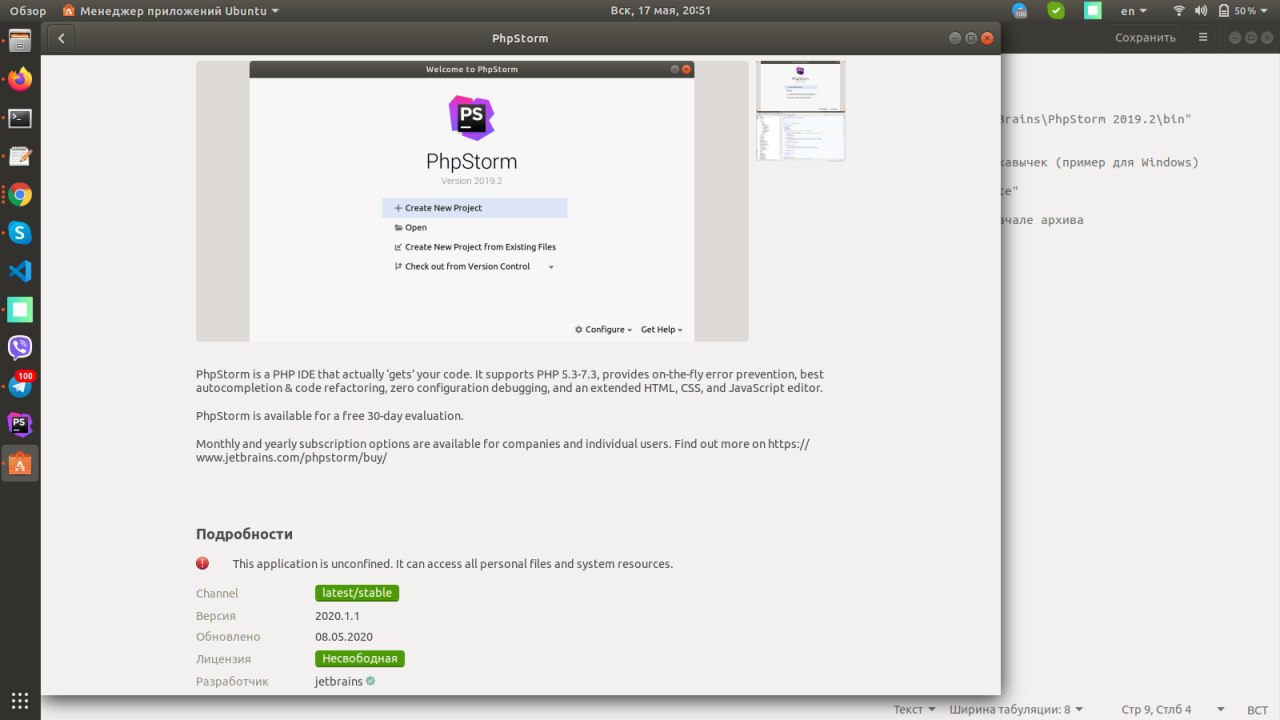The width and height of the screenshot is (1280, 720).
Task: Click the latest/stable channel badge
Action: pyautogui.click(x=357, y=593)
